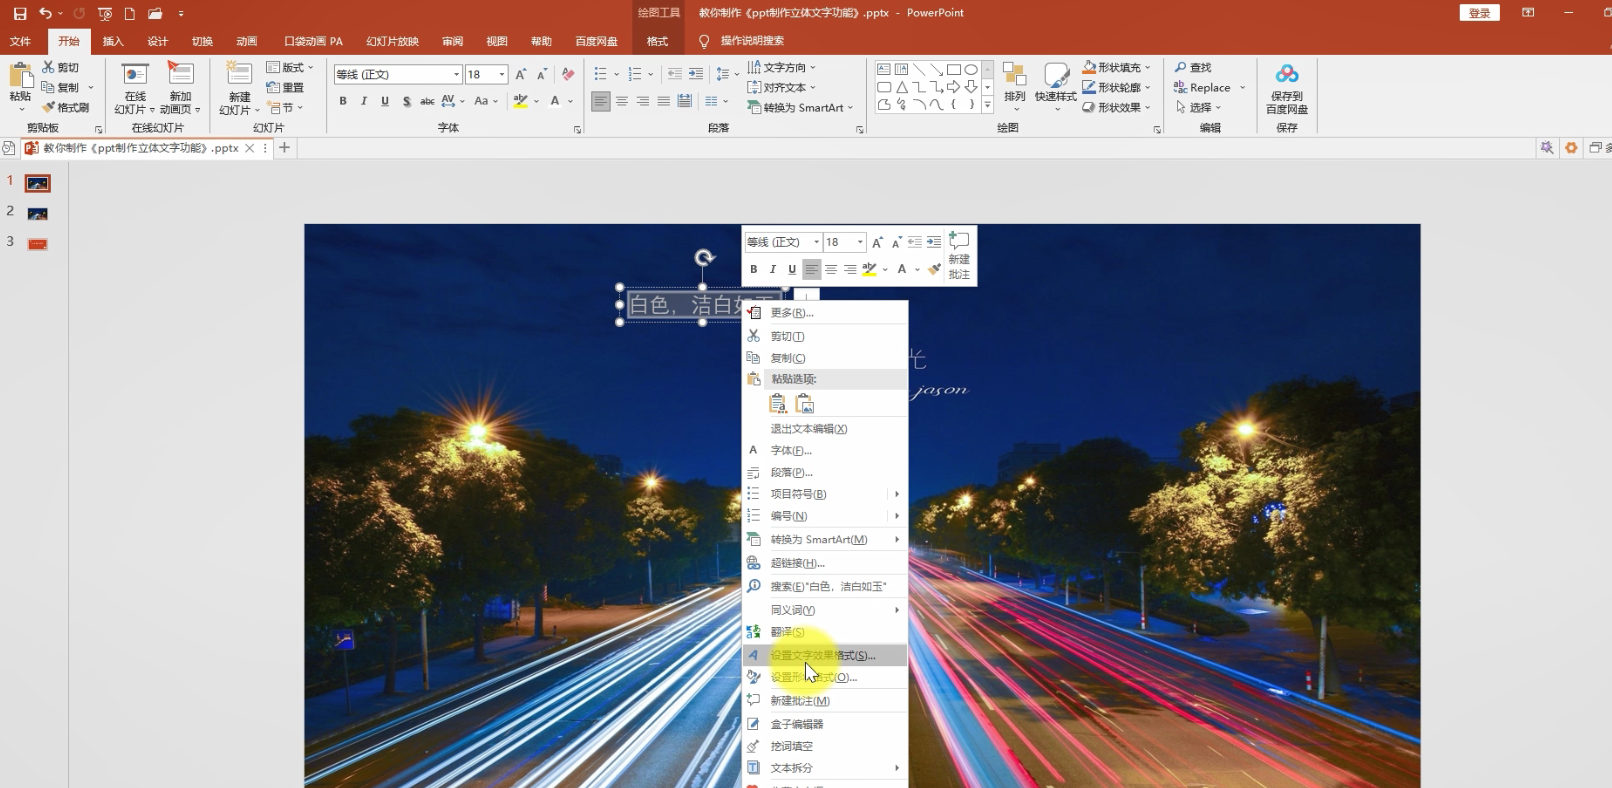1612x788 pixels.
Task: Select Format Text Effects (设置文字效果格式) menu item
Action: [825, 655]
